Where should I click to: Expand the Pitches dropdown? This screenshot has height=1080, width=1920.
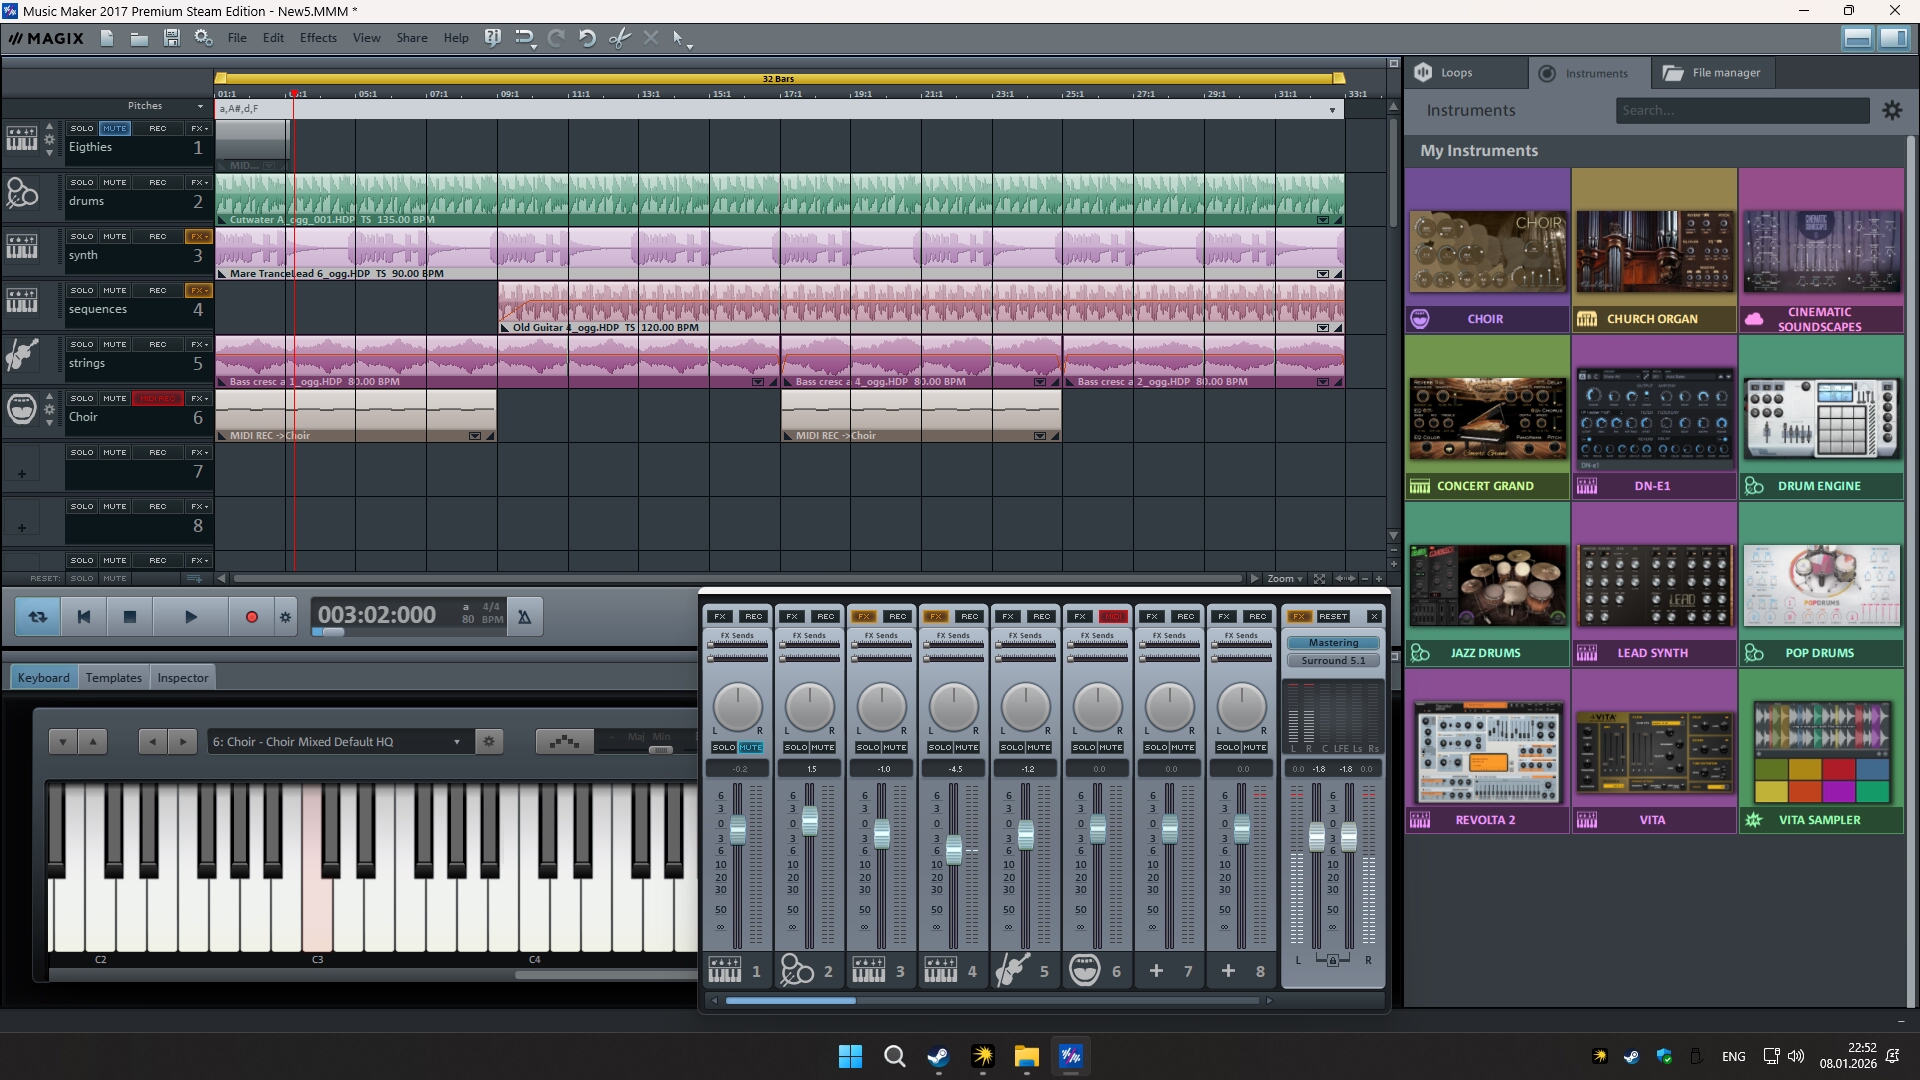tap(199, 106)
